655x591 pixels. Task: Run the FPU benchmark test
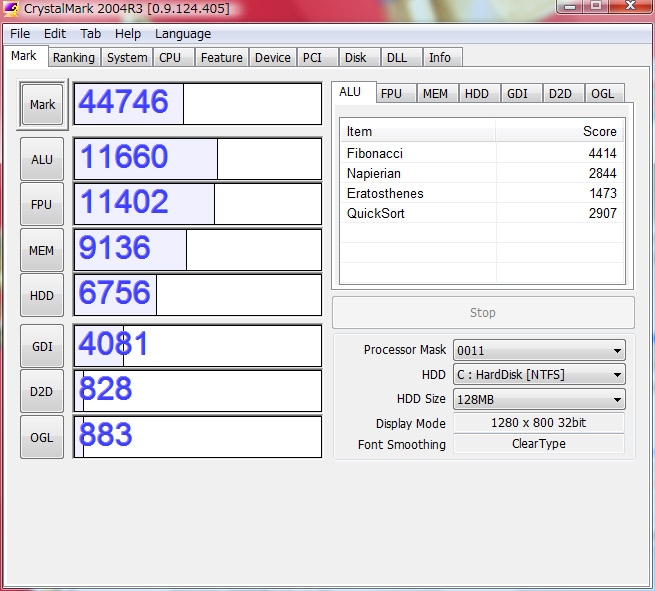point(42,205)
